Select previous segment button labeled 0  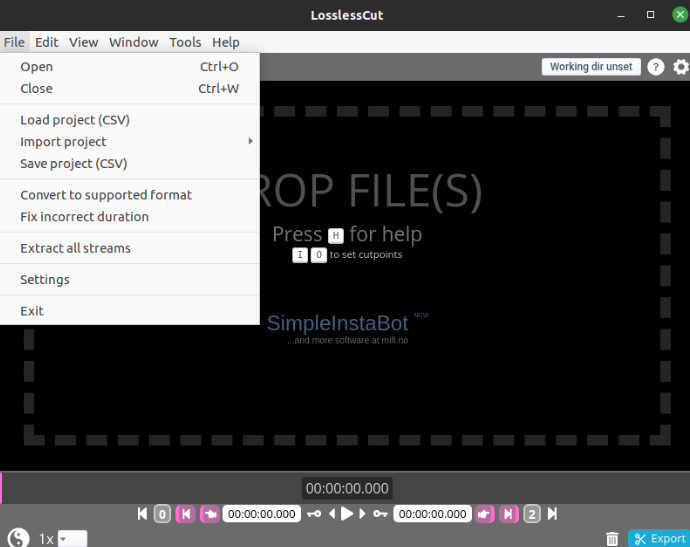tap(162, 514)
